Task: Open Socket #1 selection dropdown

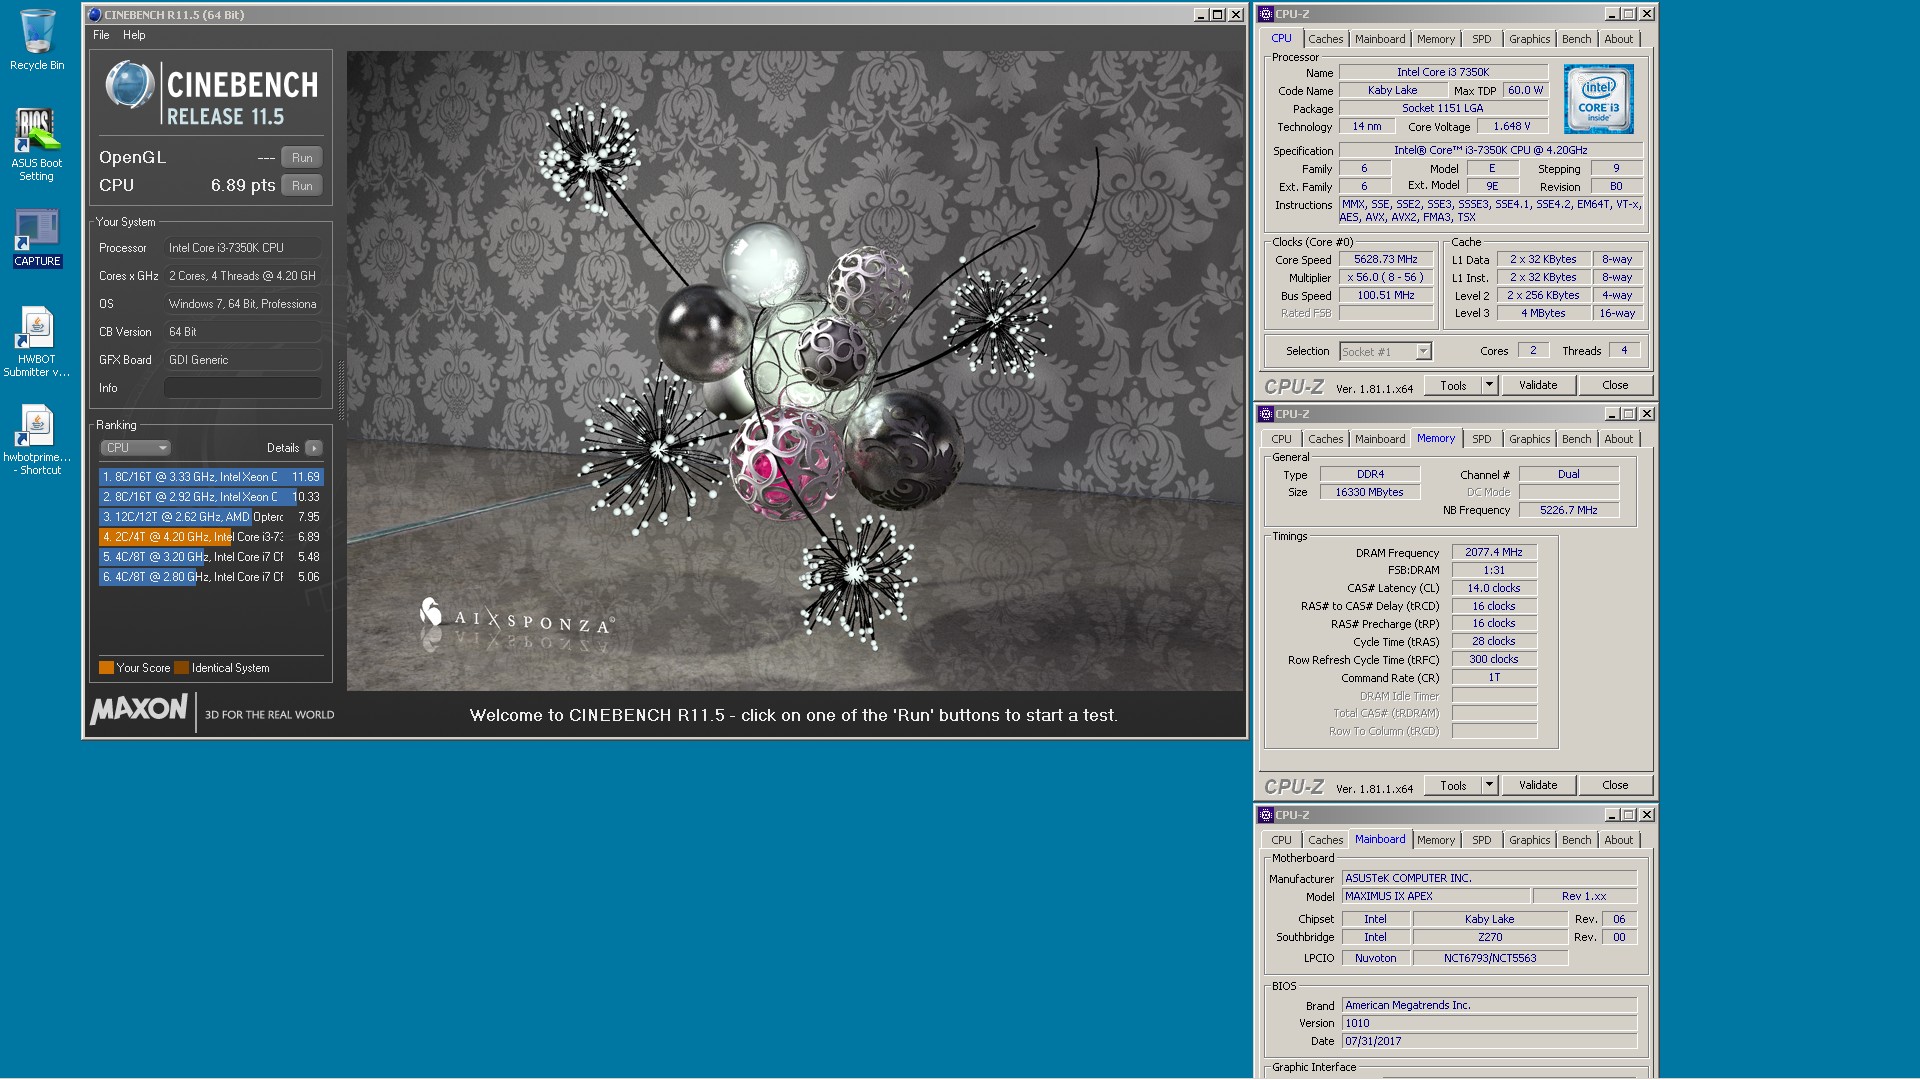Action: click(1385, 351)
